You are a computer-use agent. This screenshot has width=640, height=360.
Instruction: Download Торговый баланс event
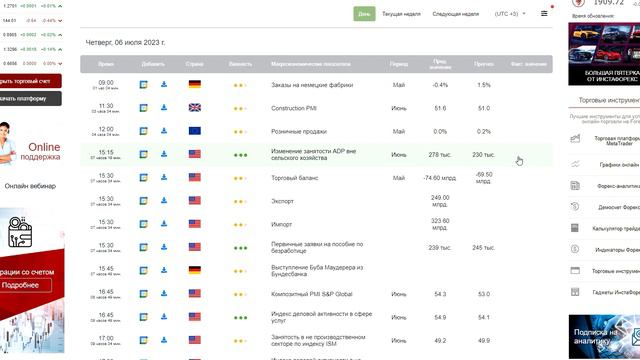point(164,177)
